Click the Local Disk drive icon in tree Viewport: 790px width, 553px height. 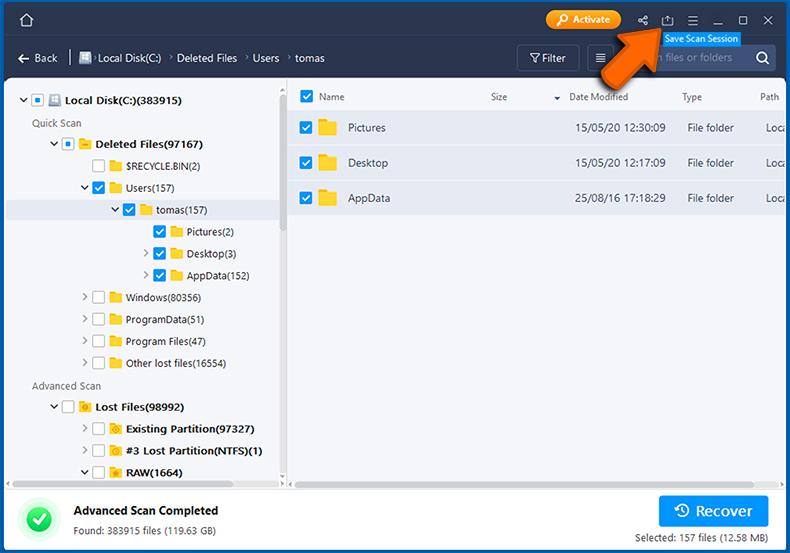(x=54, y=100)
